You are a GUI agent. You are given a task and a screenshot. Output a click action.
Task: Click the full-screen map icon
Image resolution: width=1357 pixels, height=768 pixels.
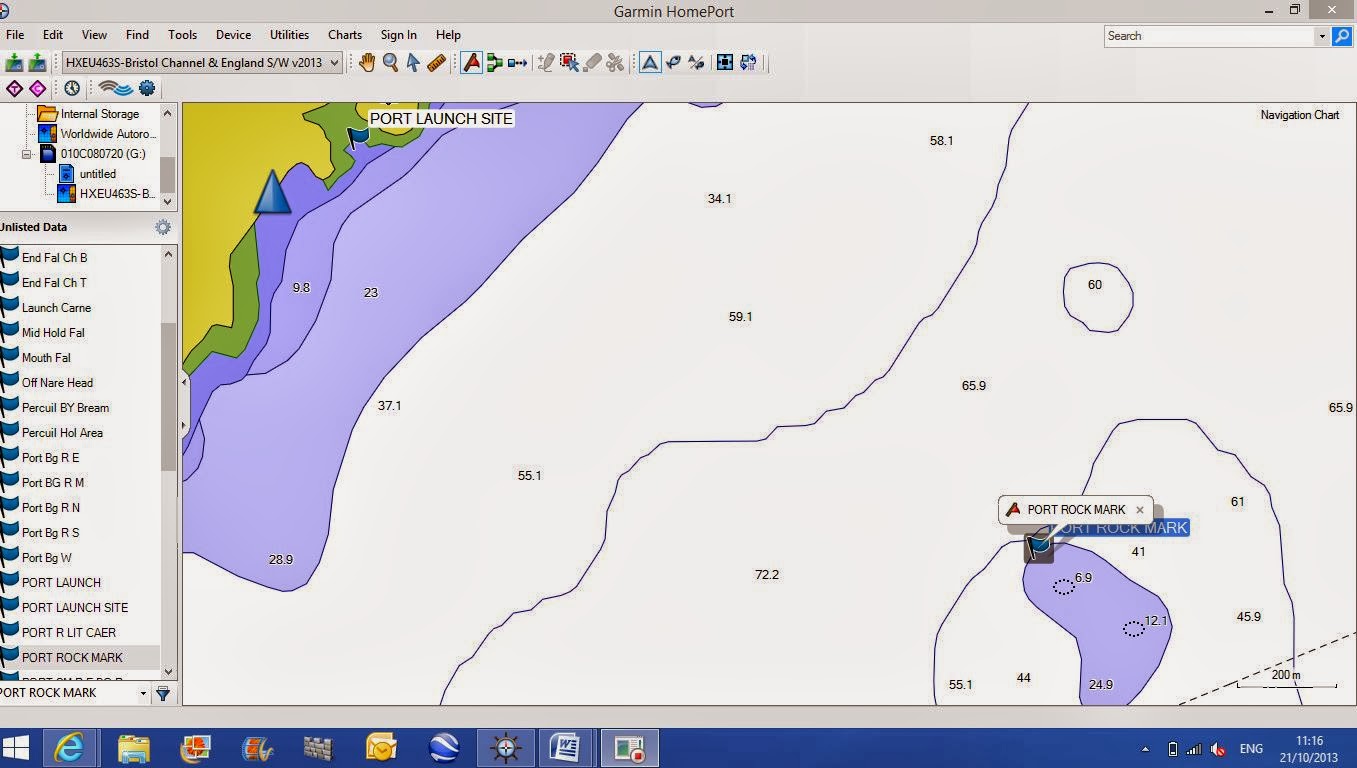click(725, 63)
